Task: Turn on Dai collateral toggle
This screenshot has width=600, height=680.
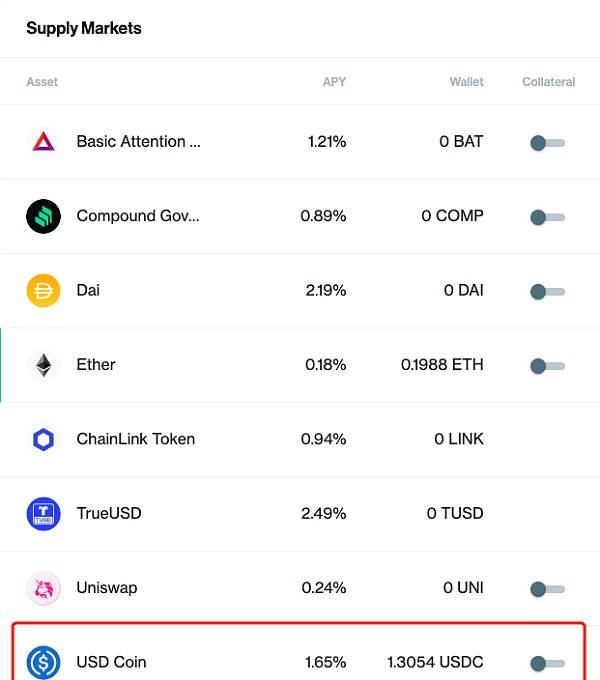Action: point(547,291)
